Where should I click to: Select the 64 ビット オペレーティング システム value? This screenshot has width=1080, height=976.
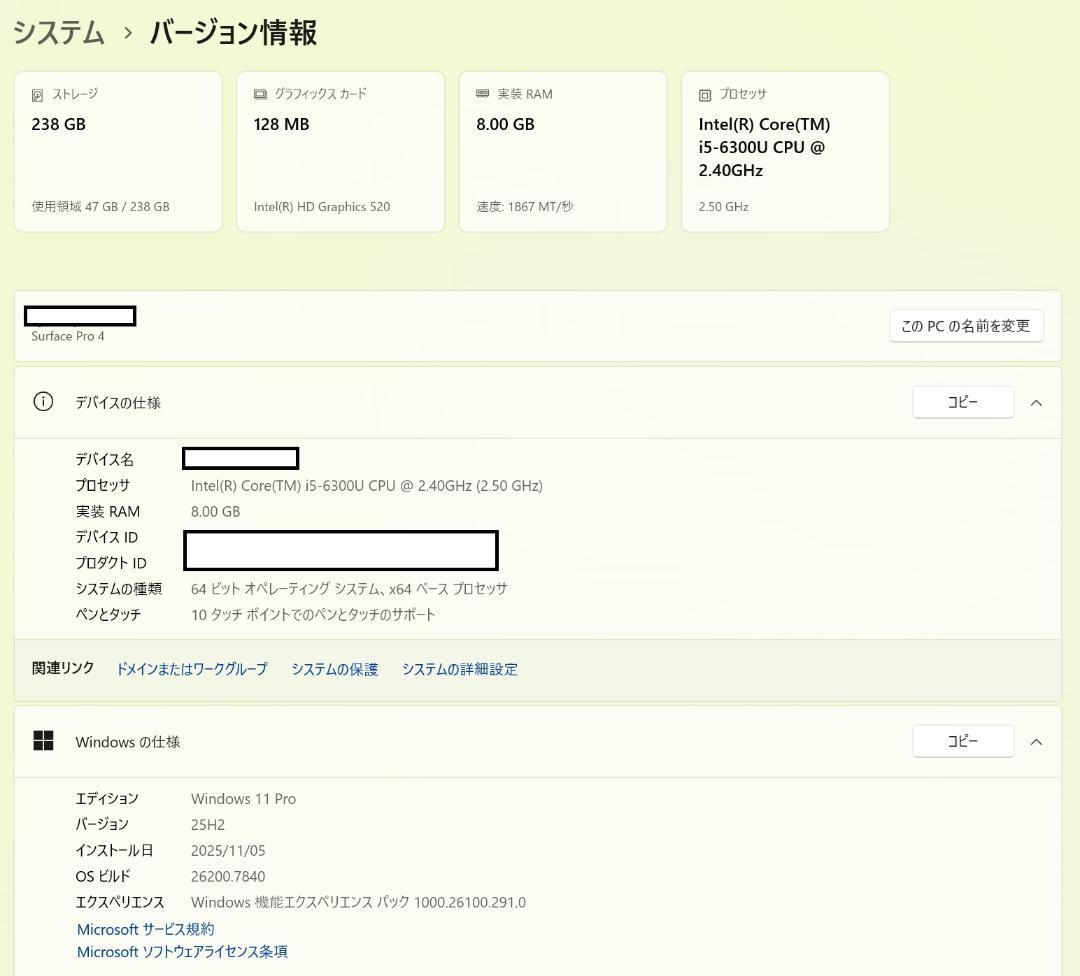click(349, 589)
